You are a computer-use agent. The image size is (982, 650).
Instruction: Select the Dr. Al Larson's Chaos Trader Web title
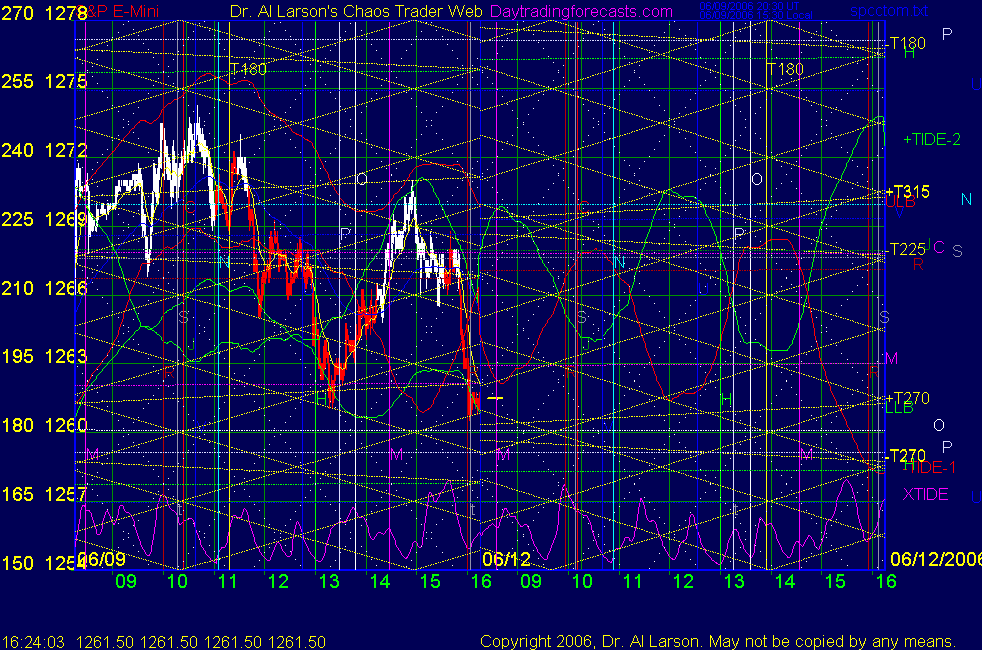click(x=356, y=11)
